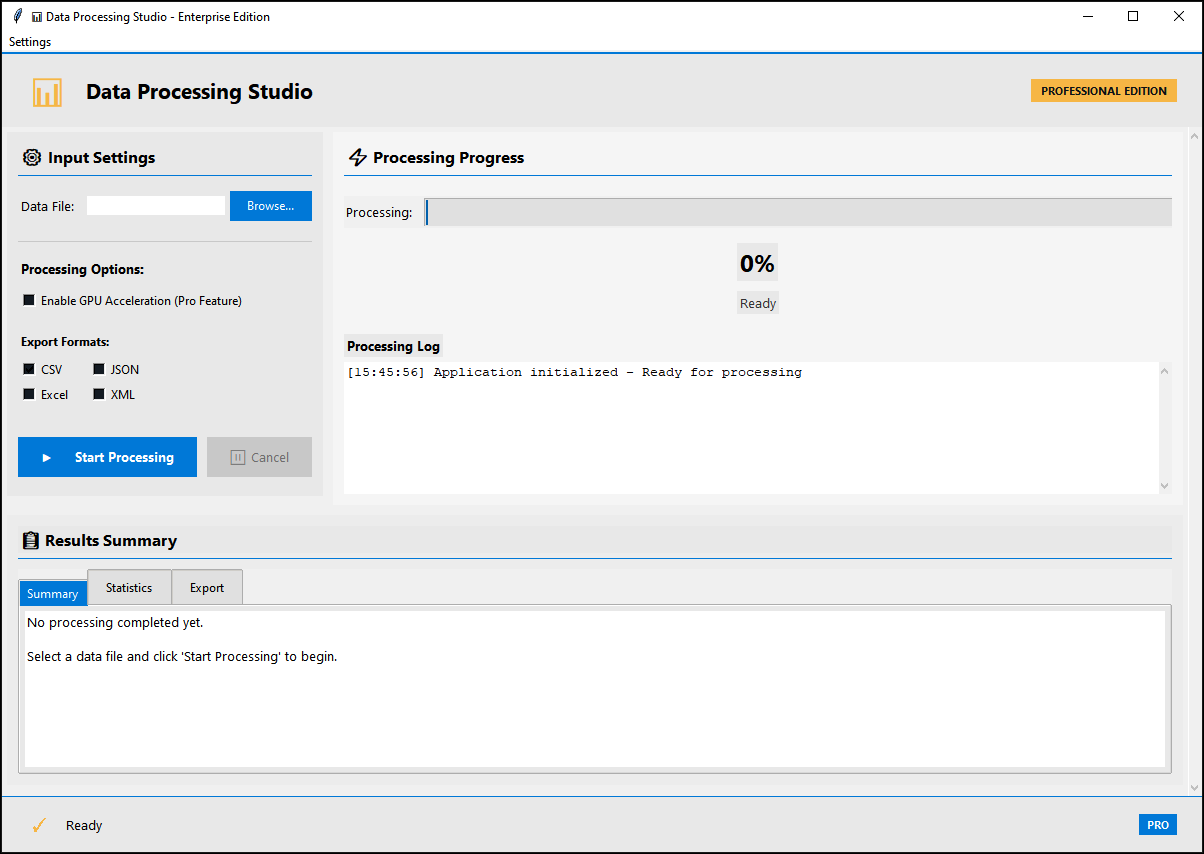
Task: Click the pause icon inside the Cancel button
Action: 236,457
